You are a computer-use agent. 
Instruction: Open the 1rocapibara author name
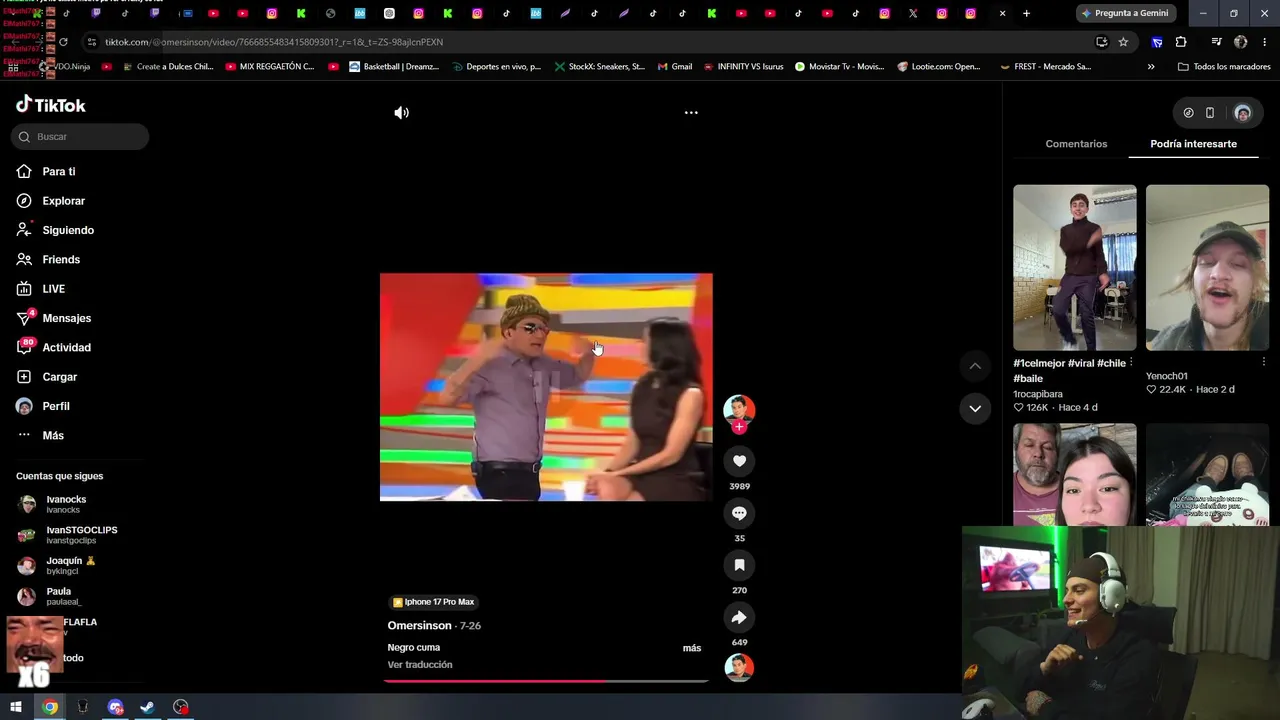point(1038,394)
